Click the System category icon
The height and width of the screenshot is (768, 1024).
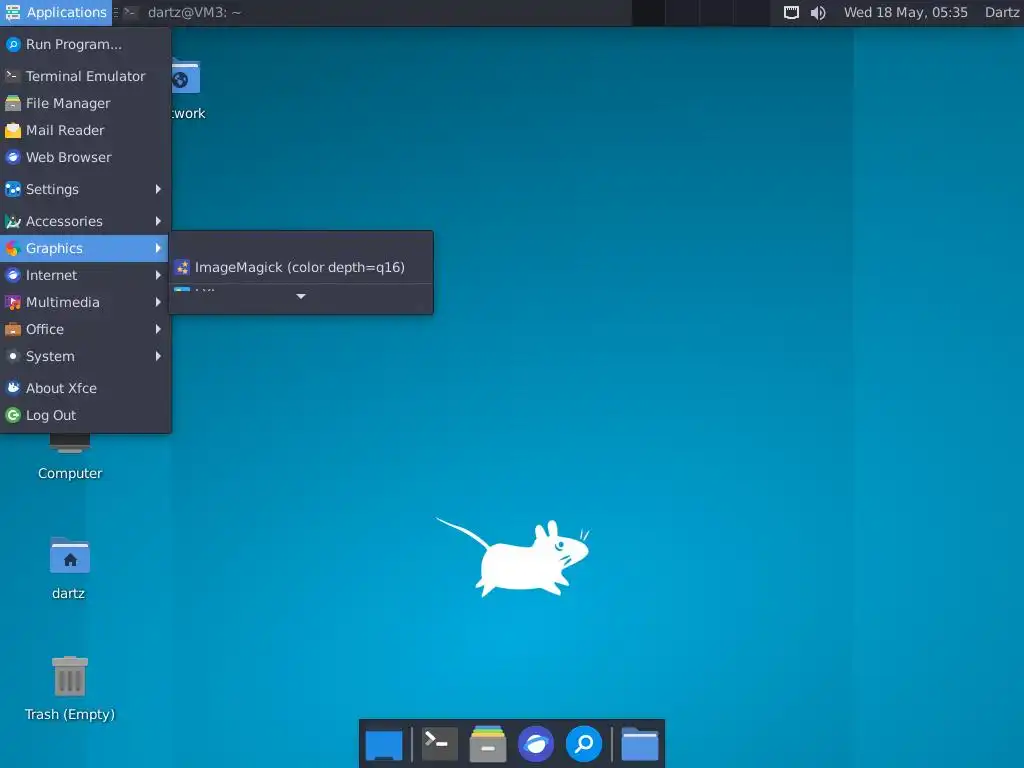(x=13, y=357)
